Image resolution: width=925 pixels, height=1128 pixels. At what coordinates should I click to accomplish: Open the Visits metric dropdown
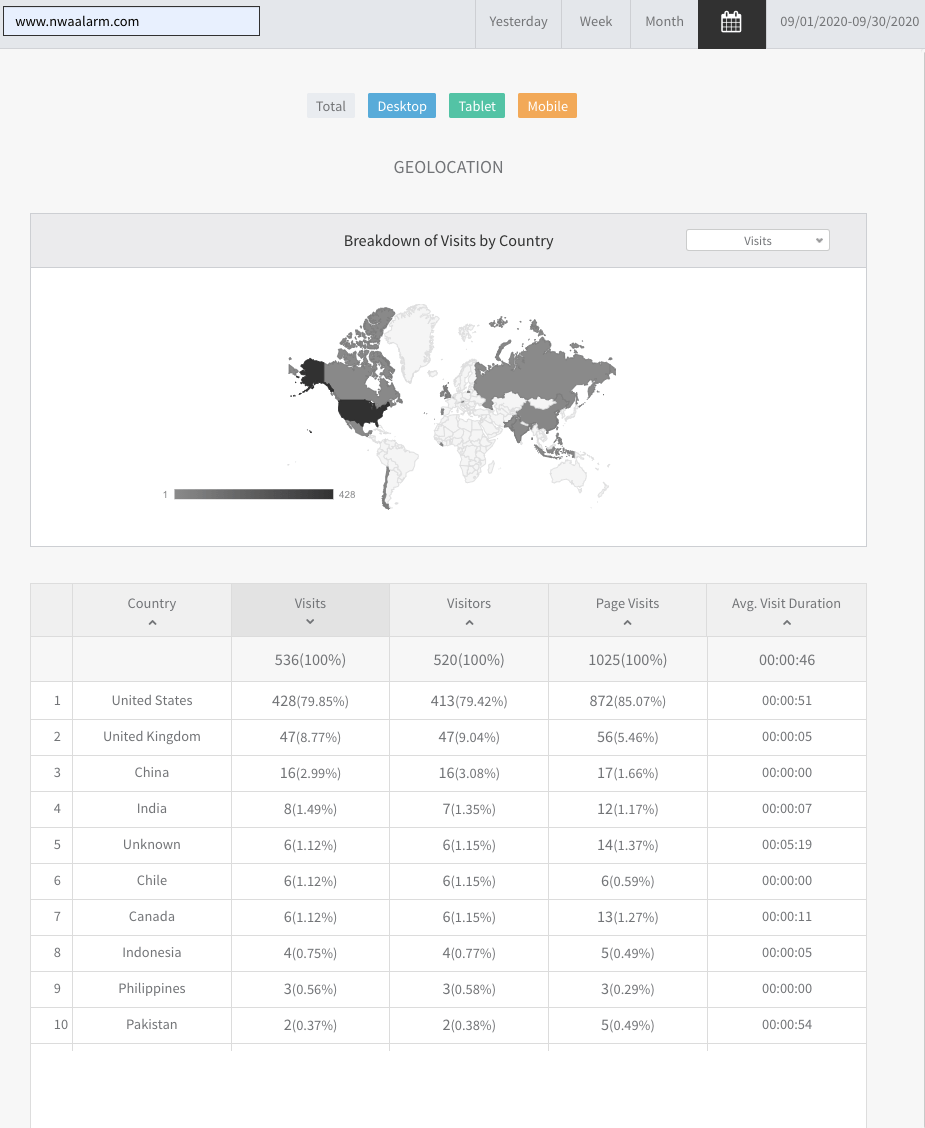pos(757,240)
